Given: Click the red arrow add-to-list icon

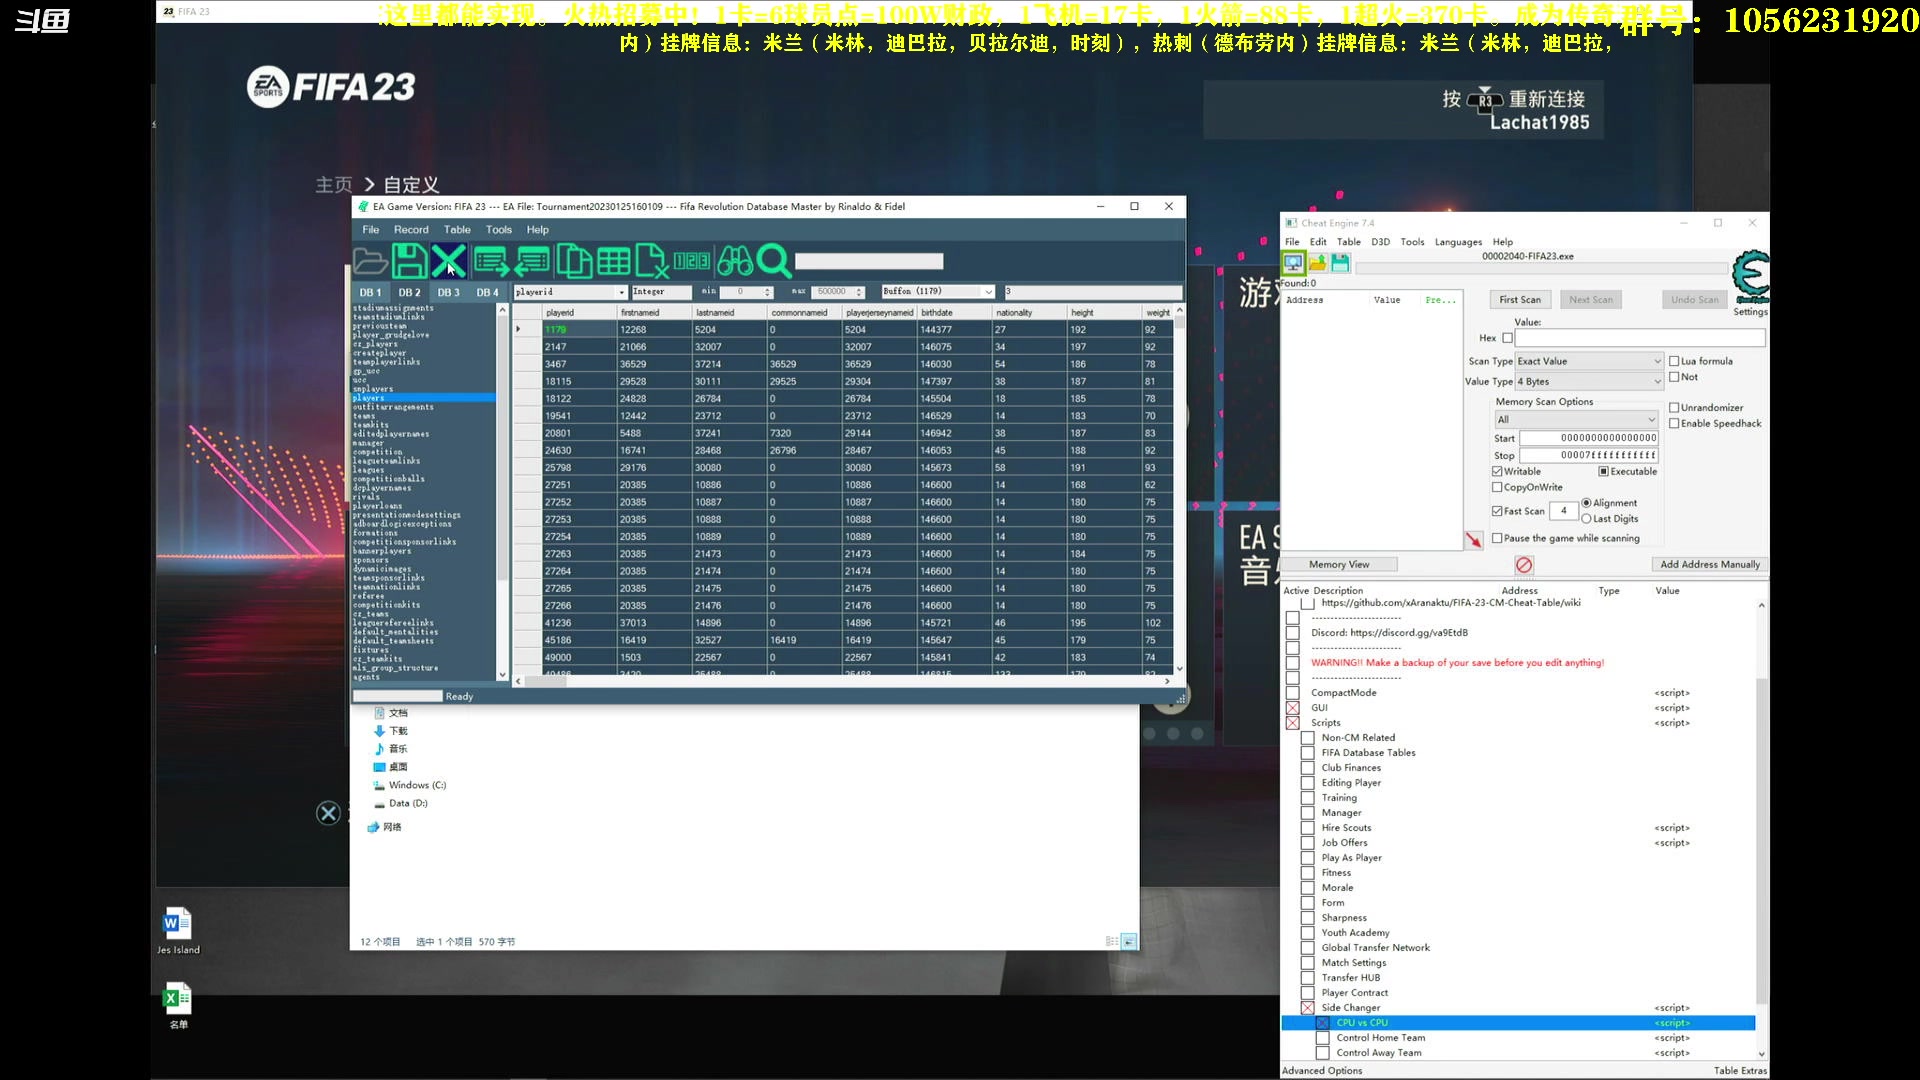Looking at the screenshot, I should [x=1473, y=540].
